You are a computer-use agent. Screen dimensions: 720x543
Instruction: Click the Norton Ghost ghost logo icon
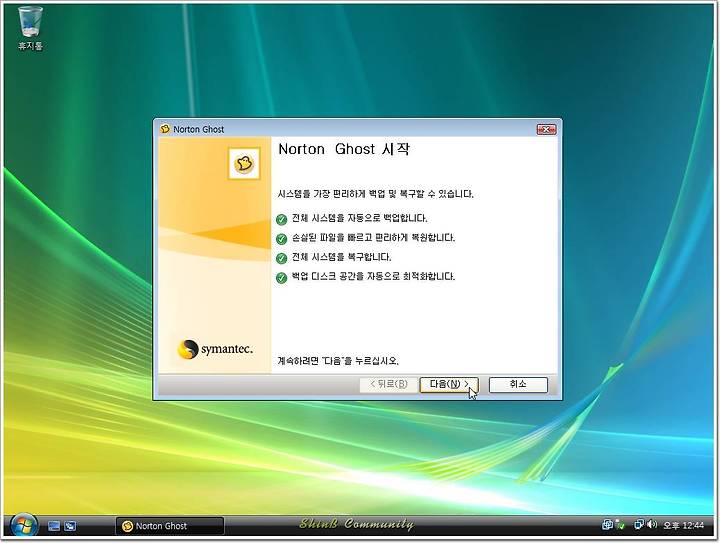[244, 163]
